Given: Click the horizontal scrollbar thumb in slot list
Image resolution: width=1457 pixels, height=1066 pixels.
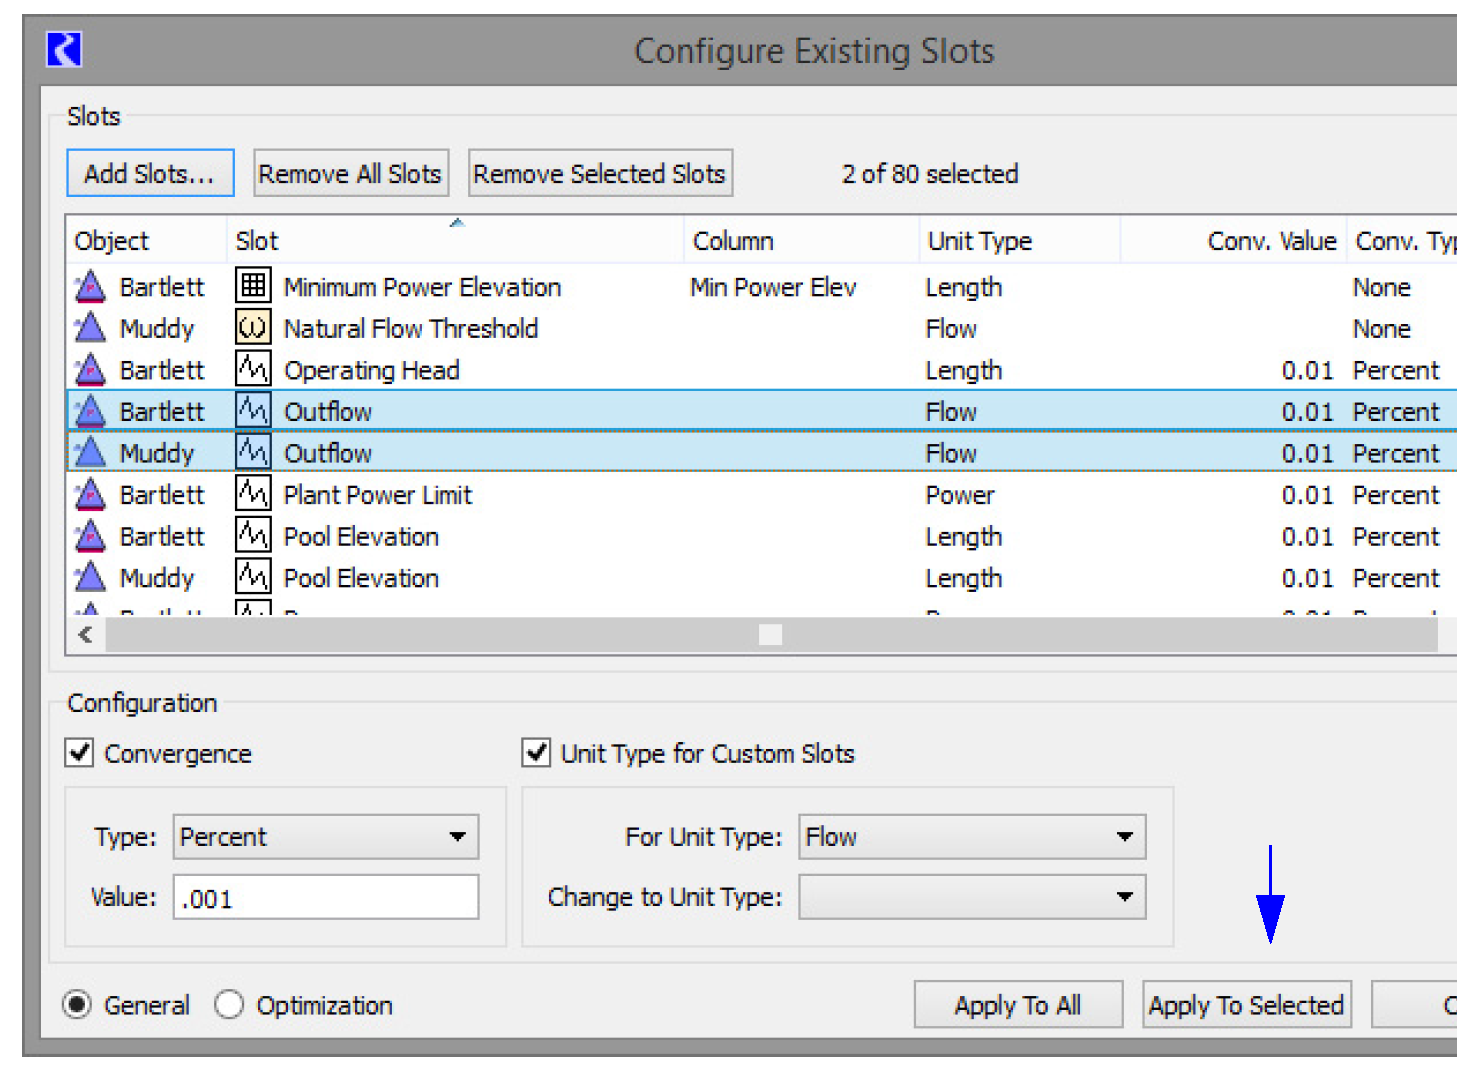Looking at the screenshot, I should click(x=770, y=635).
